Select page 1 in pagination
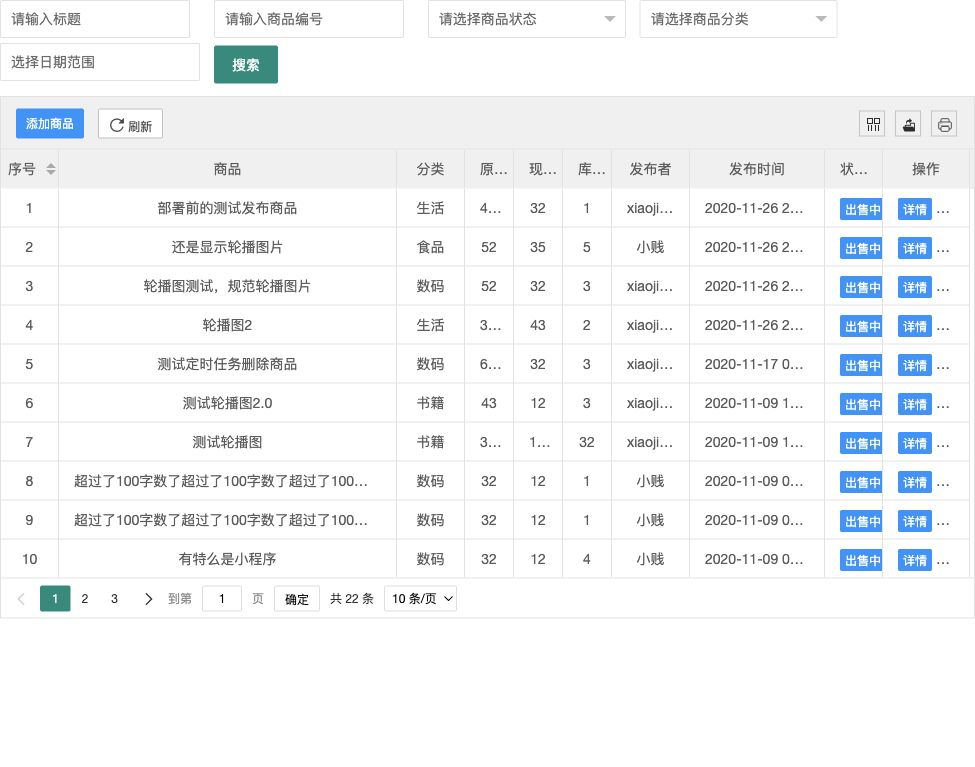Viewport: 975px width, 767px height. pyautogui.click(x=55, y=598)
